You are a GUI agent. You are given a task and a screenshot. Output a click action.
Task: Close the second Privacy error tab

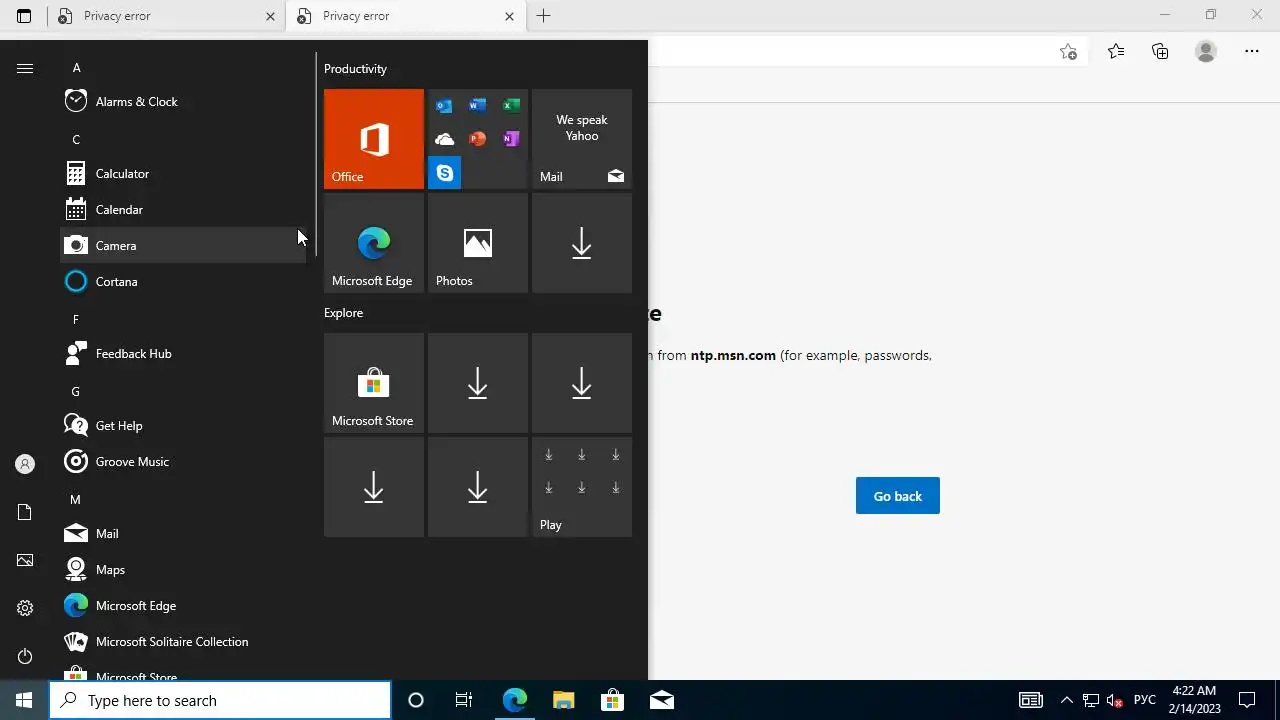coord(509,16)
